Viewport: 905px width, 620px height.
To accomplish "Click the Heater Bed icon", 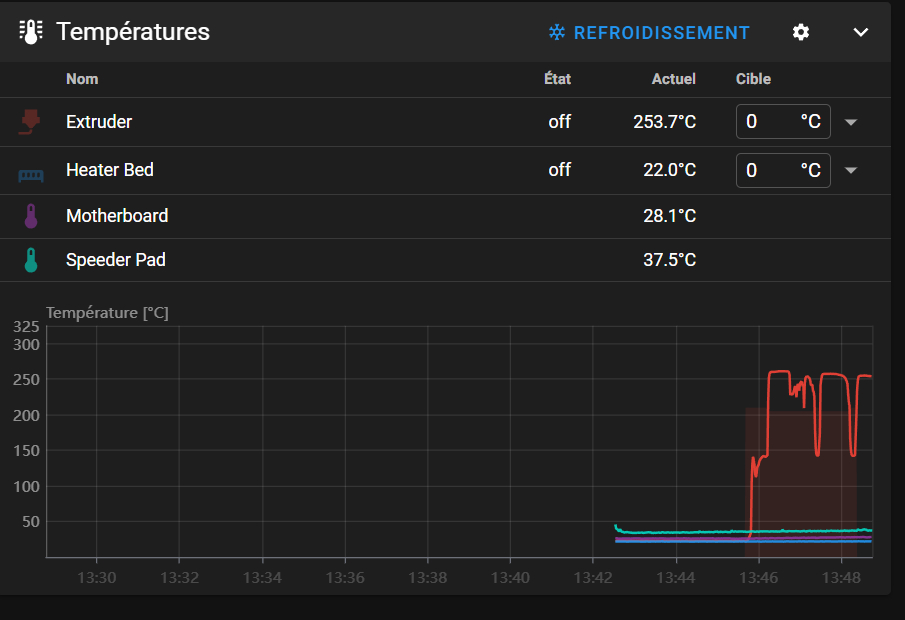I will coord(31,175).
